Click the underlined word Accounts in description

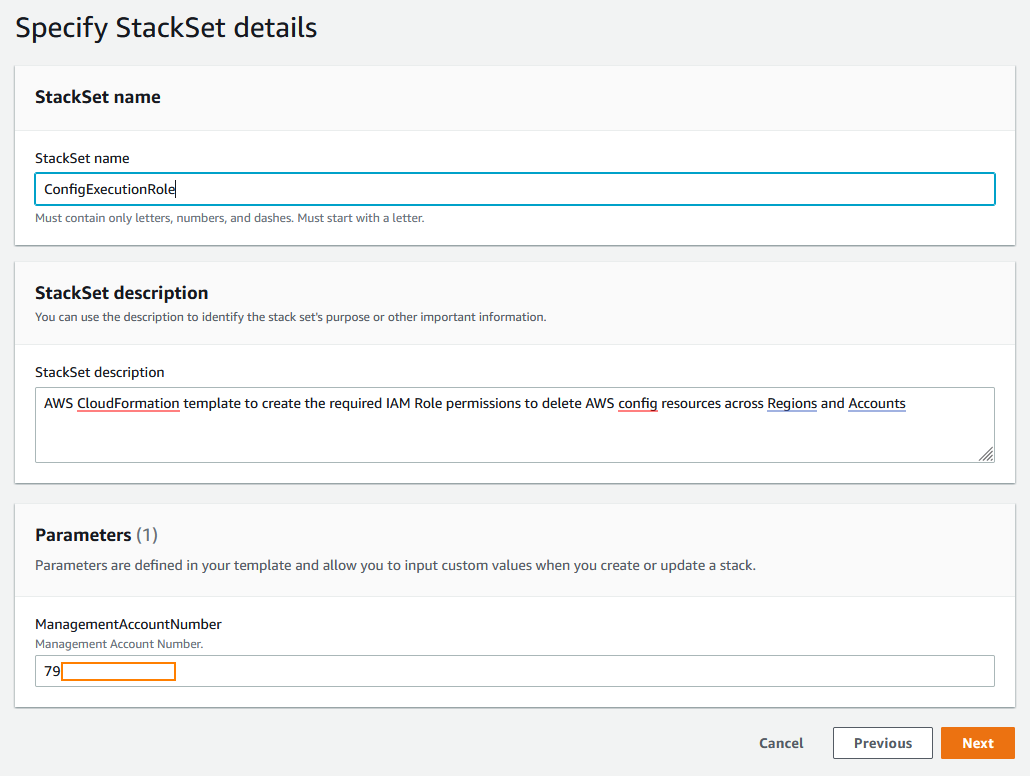point(877,403)
